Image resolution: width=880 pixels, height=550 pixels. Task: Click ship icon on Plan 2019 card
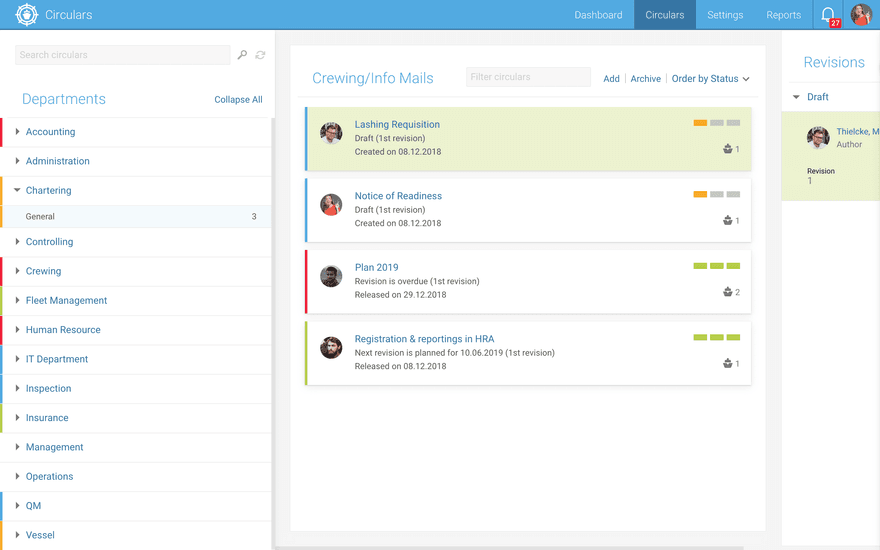727,292
